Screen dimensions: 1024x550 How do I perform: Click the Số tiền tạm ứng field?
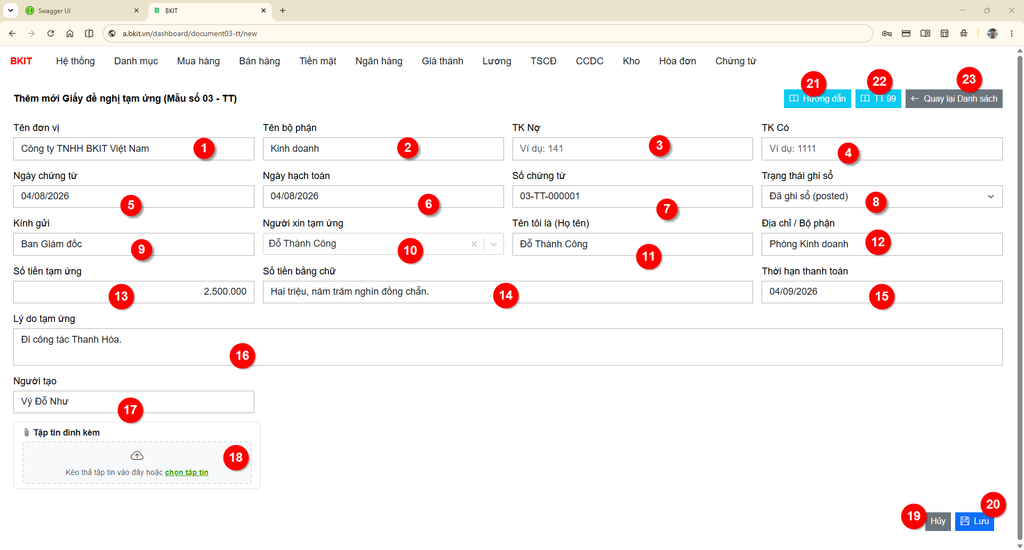(x=134, y=292)
